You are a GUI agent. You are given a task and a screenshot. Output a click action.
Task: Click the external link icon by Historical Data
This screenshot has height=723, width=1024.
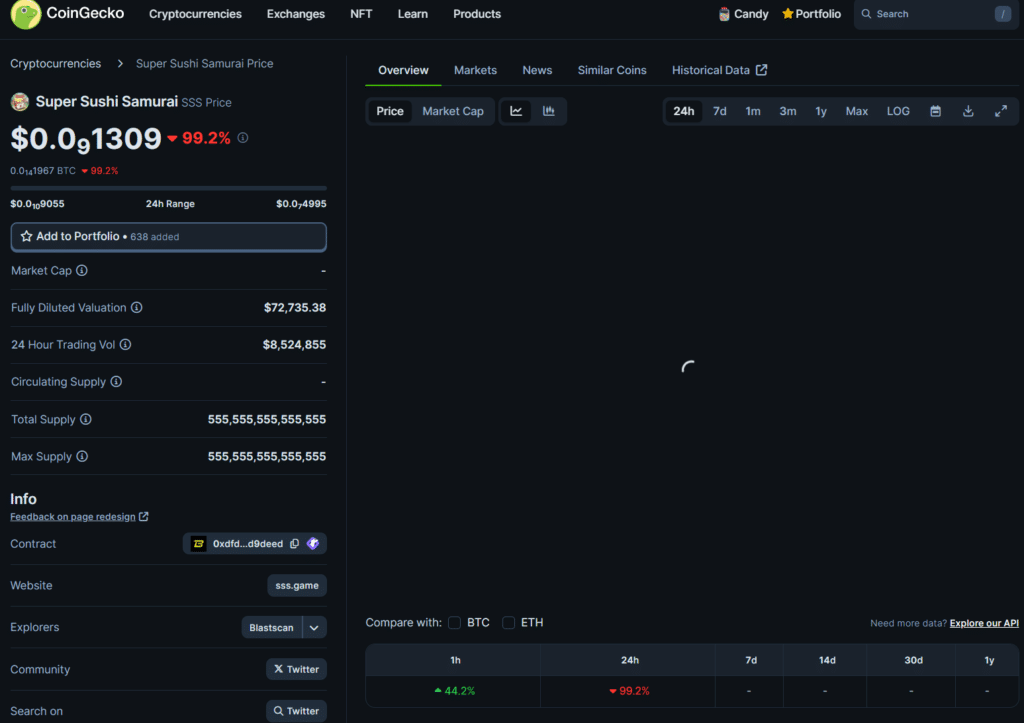[x=761, y=70]
